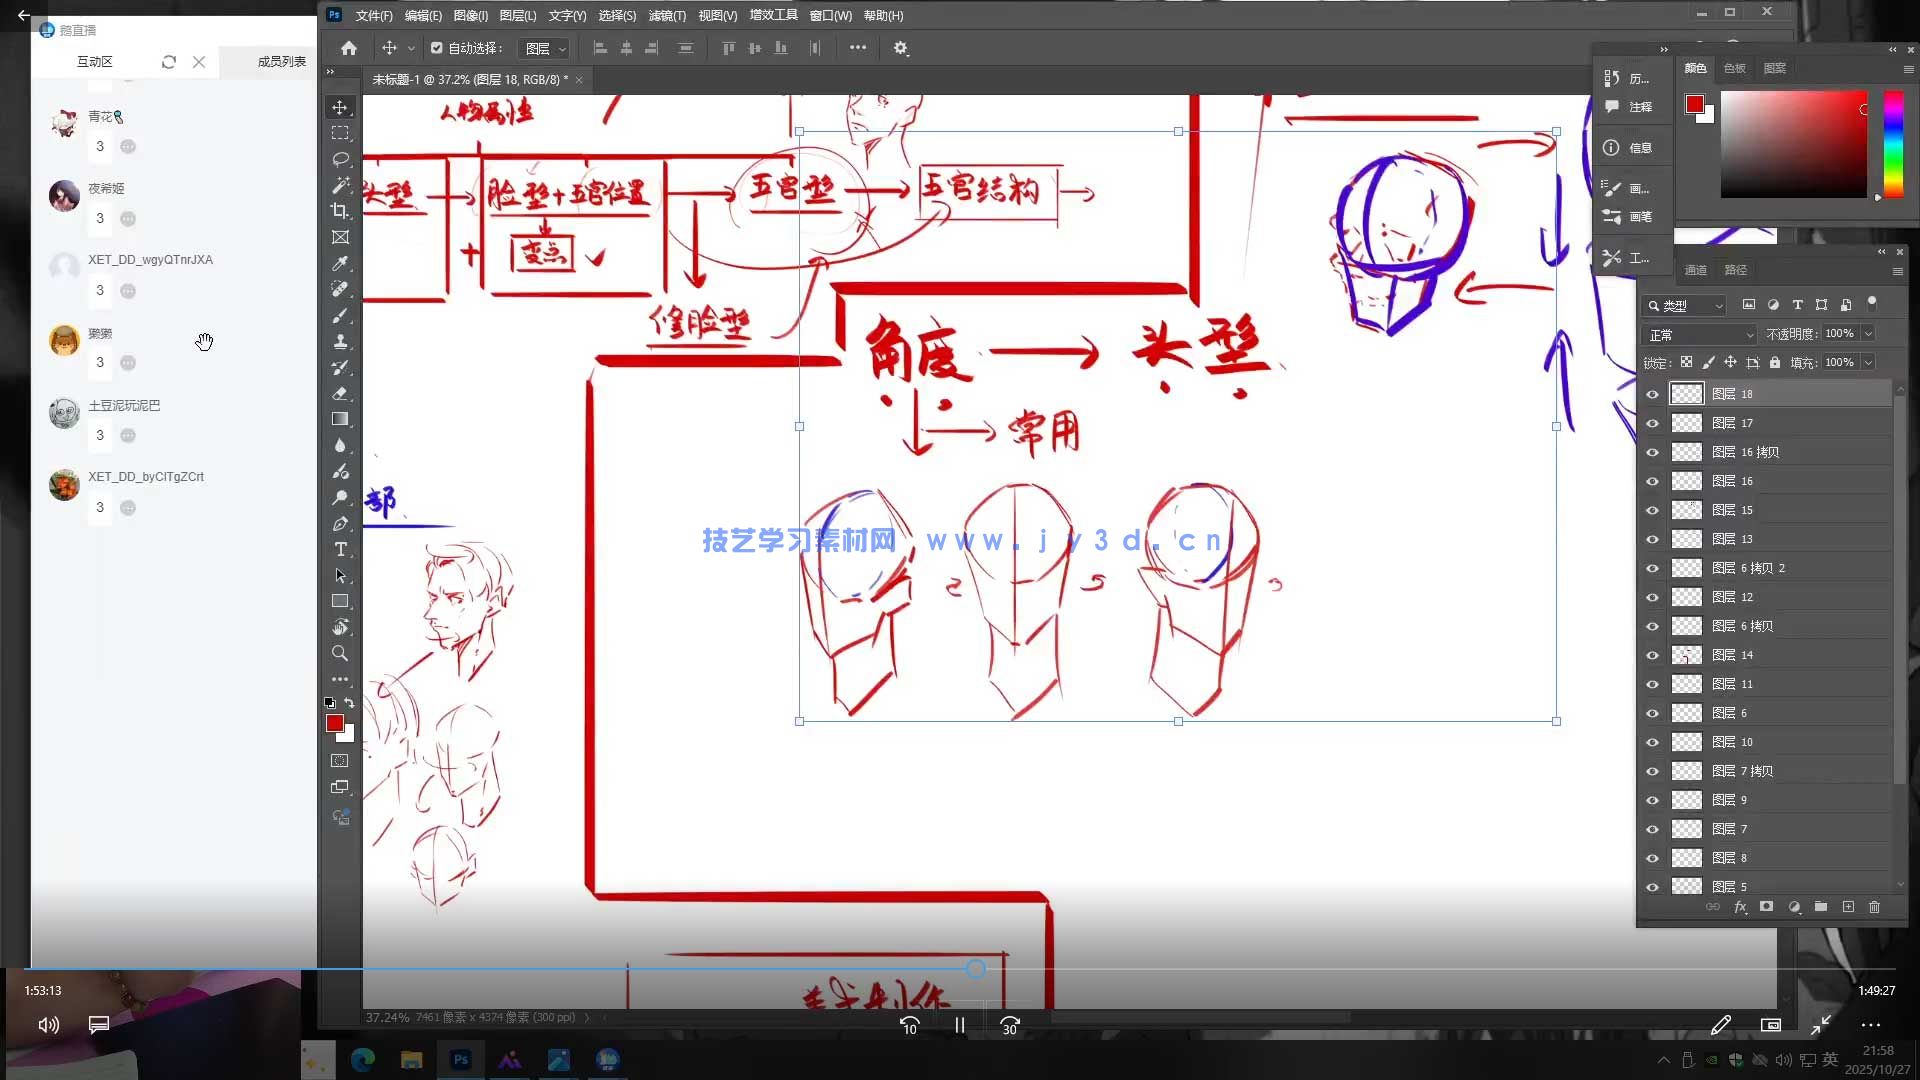
Task: Click the add layer mask icon
Action: 1768,907
